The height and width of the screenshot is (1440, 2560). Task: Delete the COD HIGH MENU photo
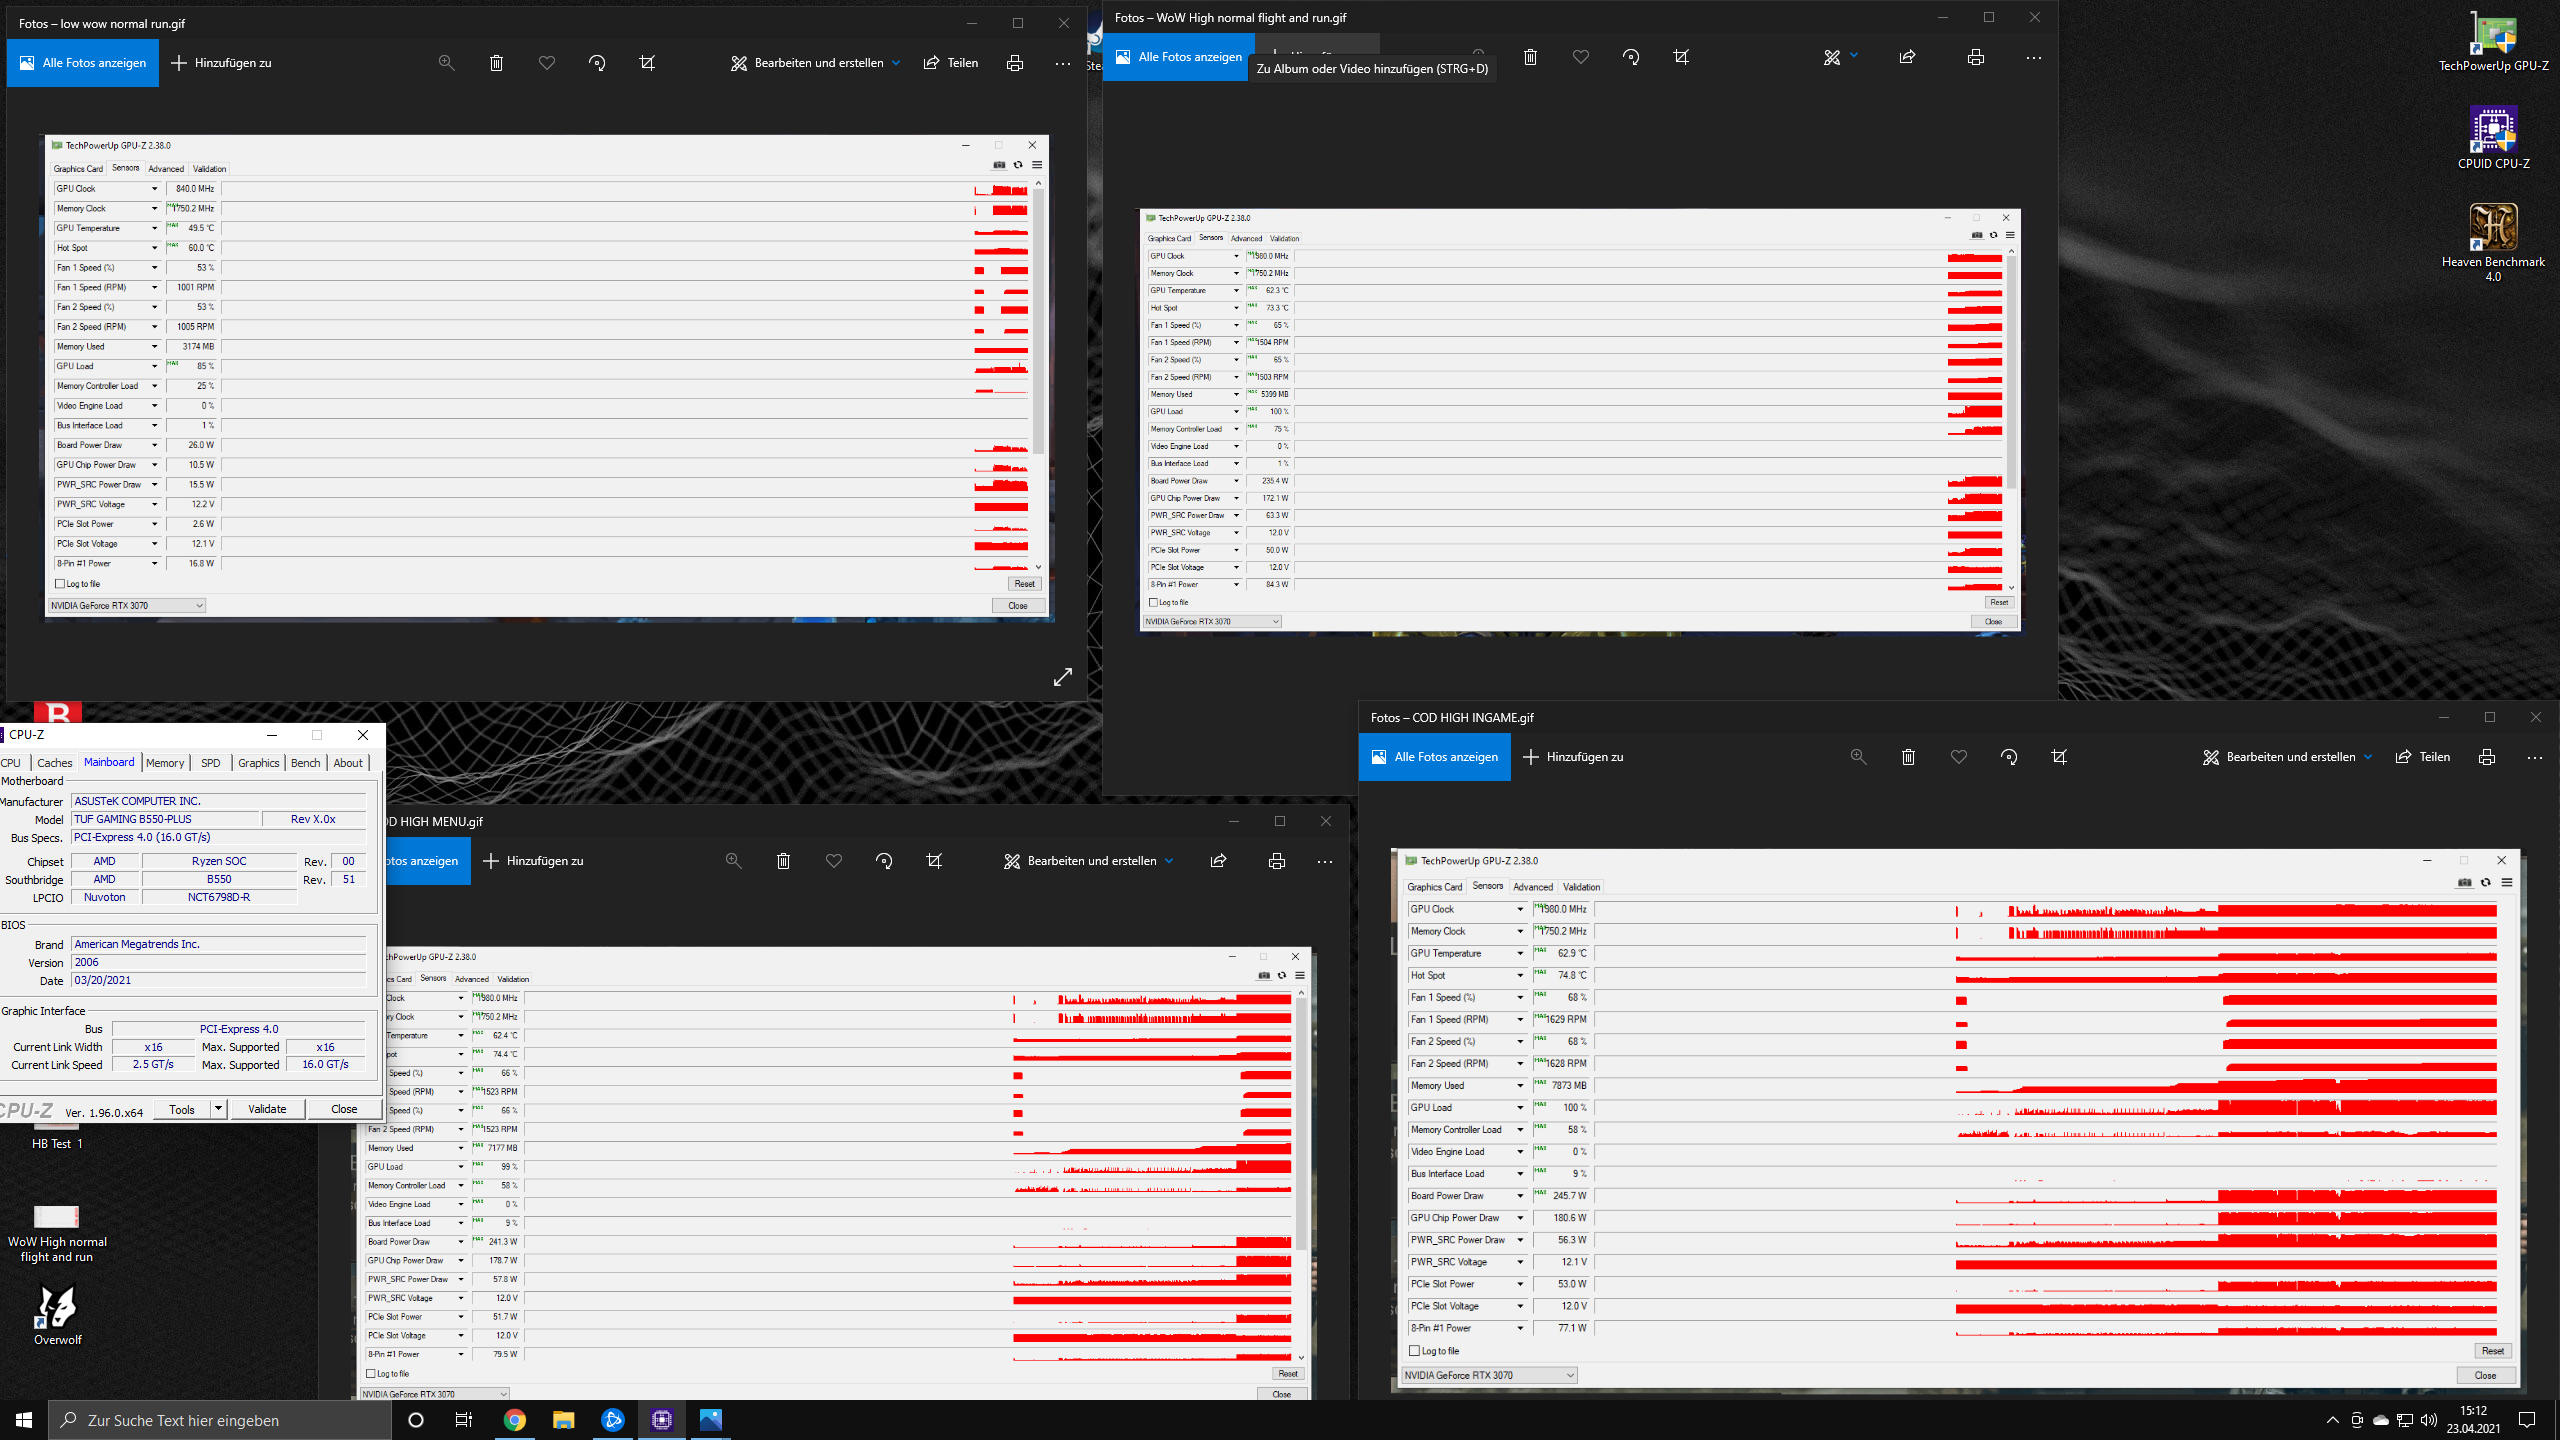coord(783,861)
